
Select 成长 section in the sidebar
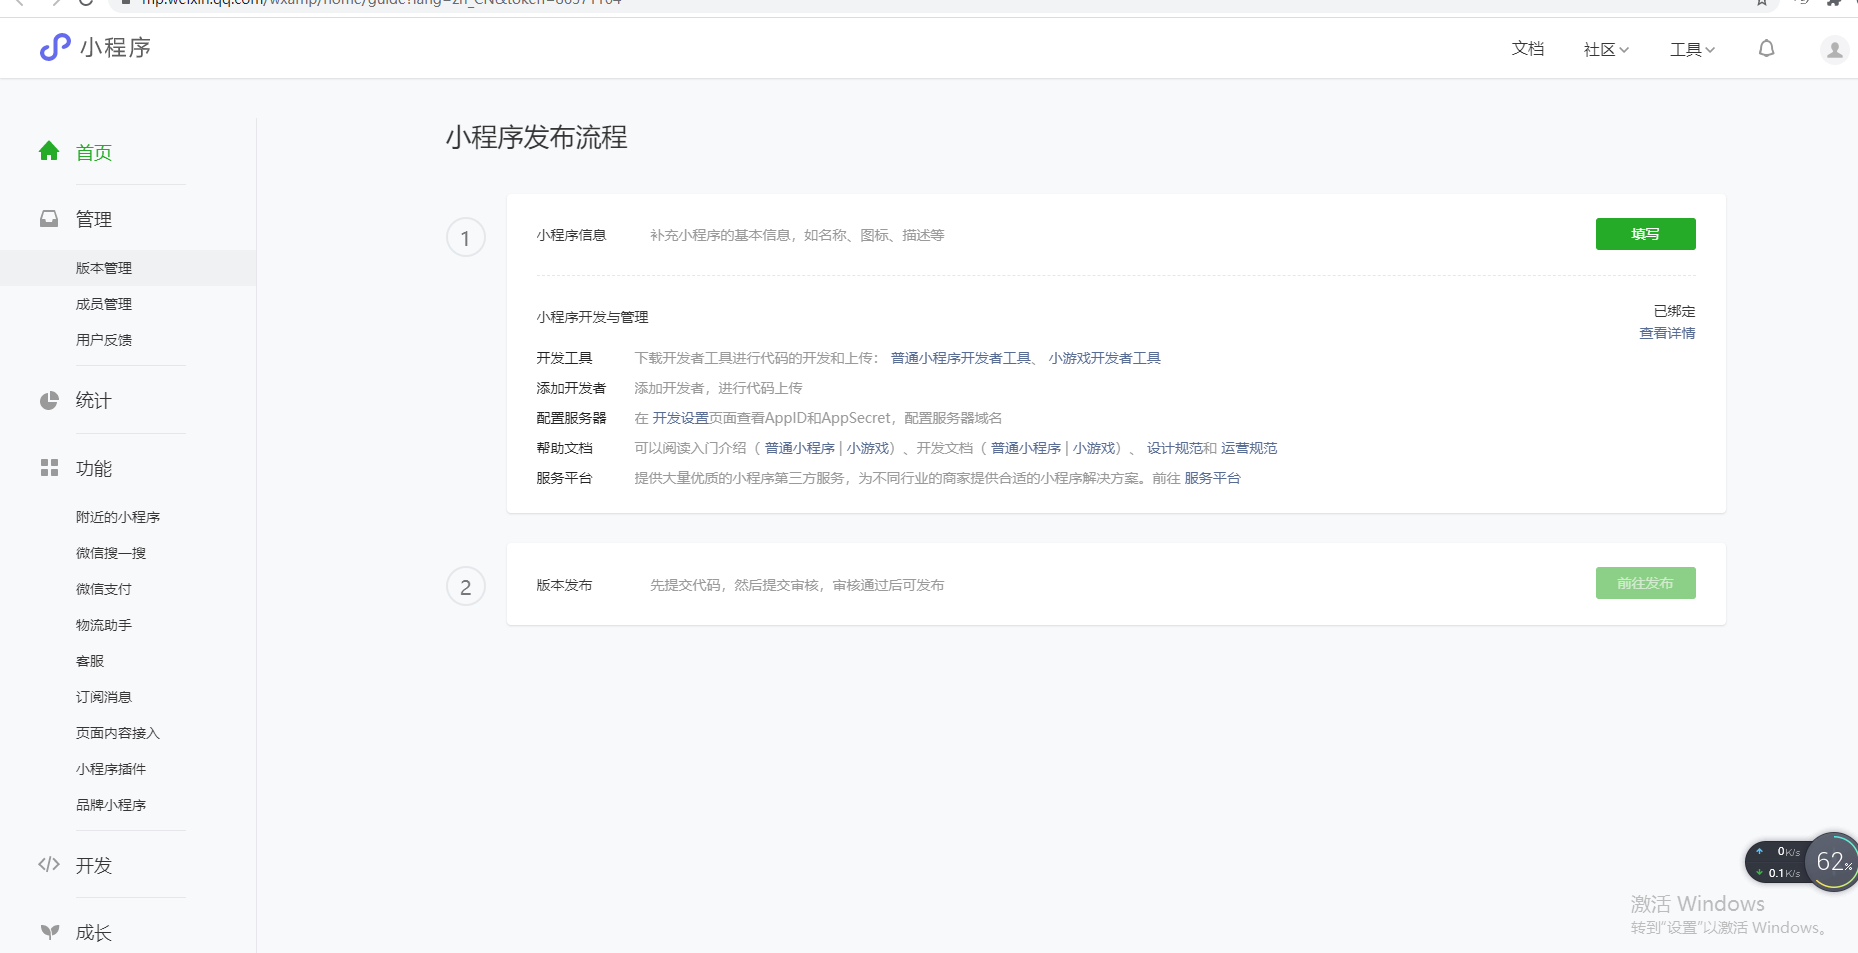click(94, 933)
